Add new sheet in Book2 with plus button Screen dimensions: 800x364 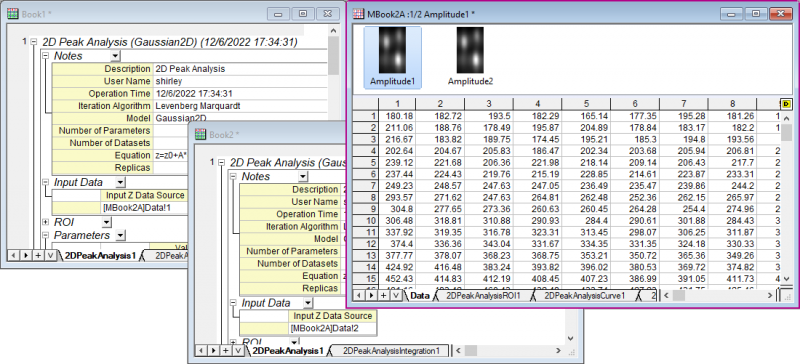226,350
